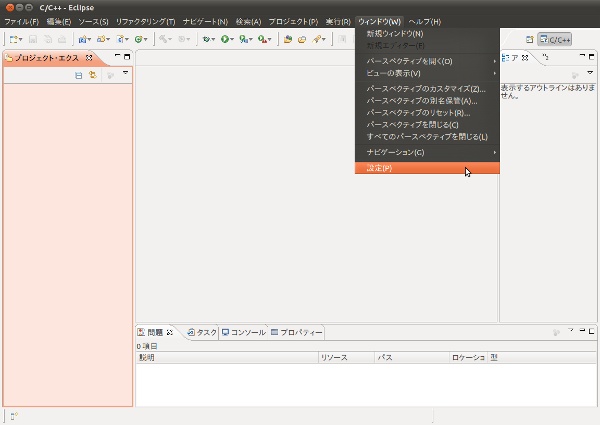Choose パースペクティブのカスタマイズ(Z)...
The width and height of the screenshot is (600, 425).
coord(427,89)
